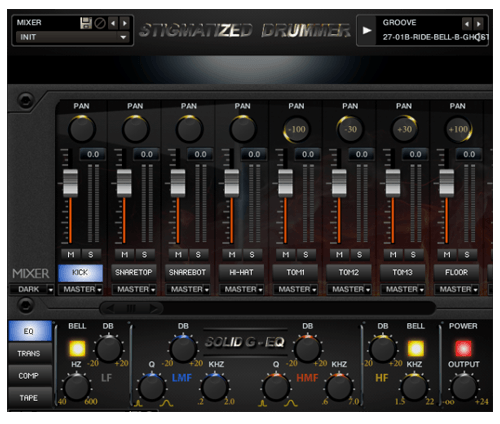The width and height of the screenshot is (500, 424).
Task: Adjust the LMF band DB gain knob
Action: point(183,349)
